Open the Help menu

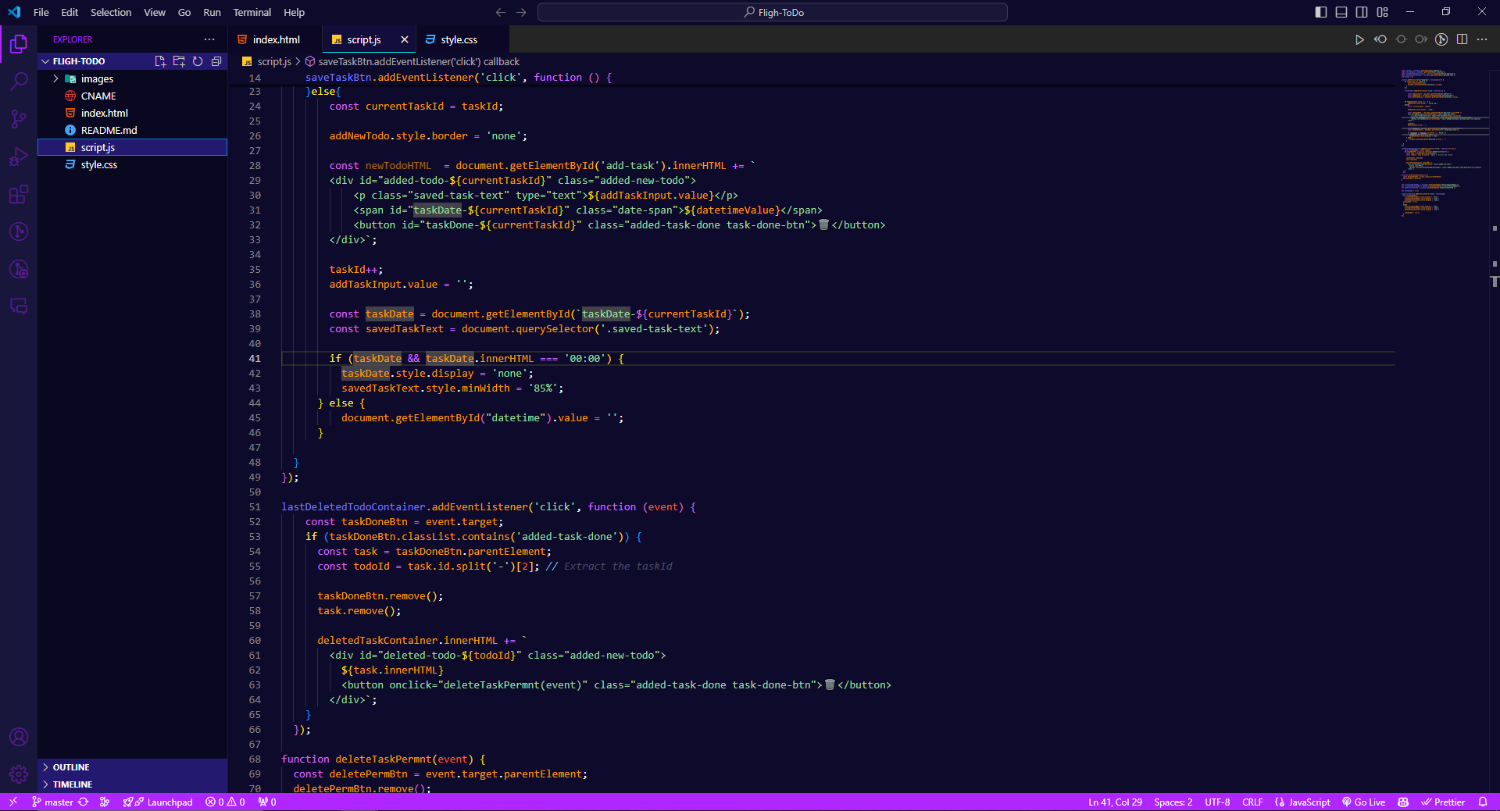pyautogui.click(x=294, y=12)
